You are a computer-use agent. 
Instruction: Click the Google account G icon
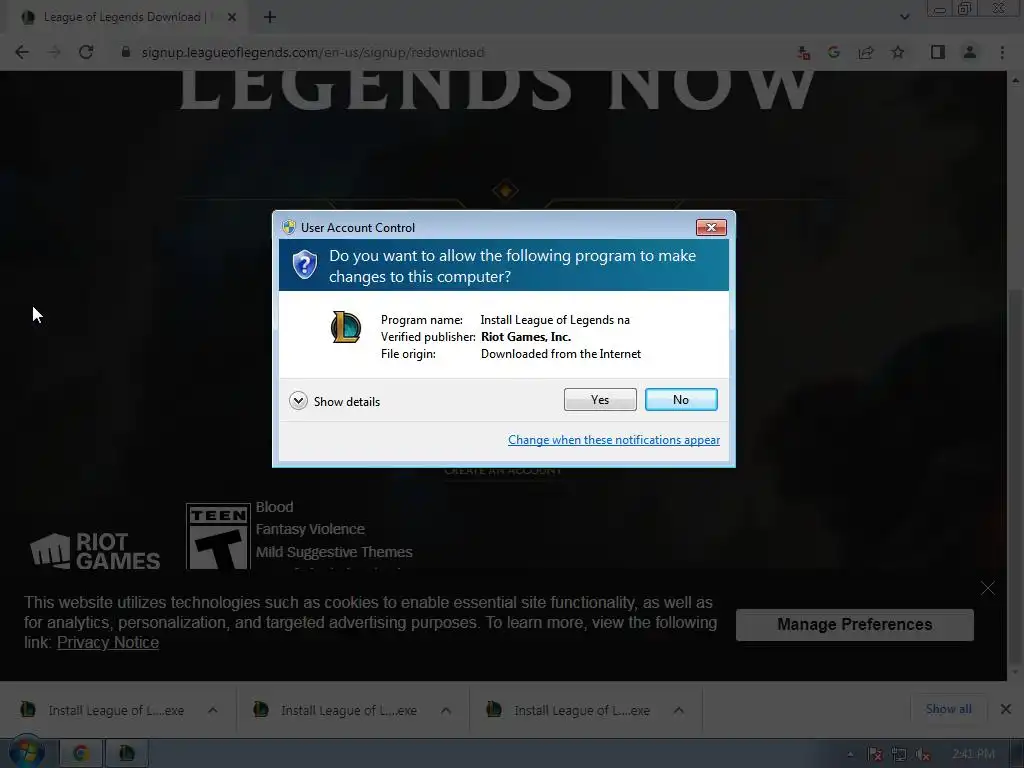coord(834,52)
